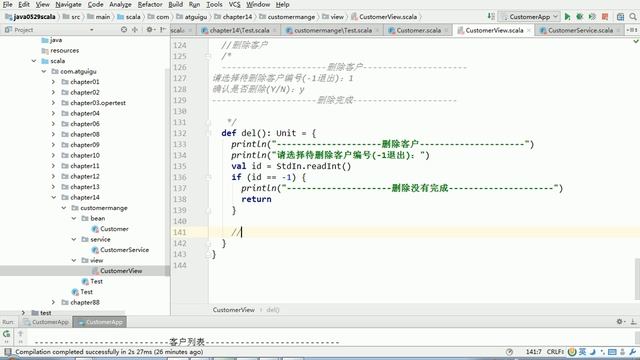Collapse all icon in Project panel header

135,30
